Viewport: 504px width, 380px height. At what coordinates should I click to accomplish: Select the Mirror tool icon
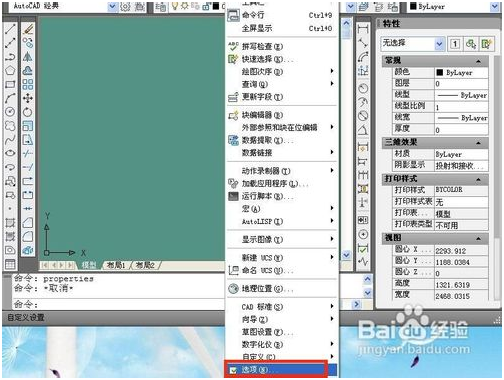click(28, 57)
